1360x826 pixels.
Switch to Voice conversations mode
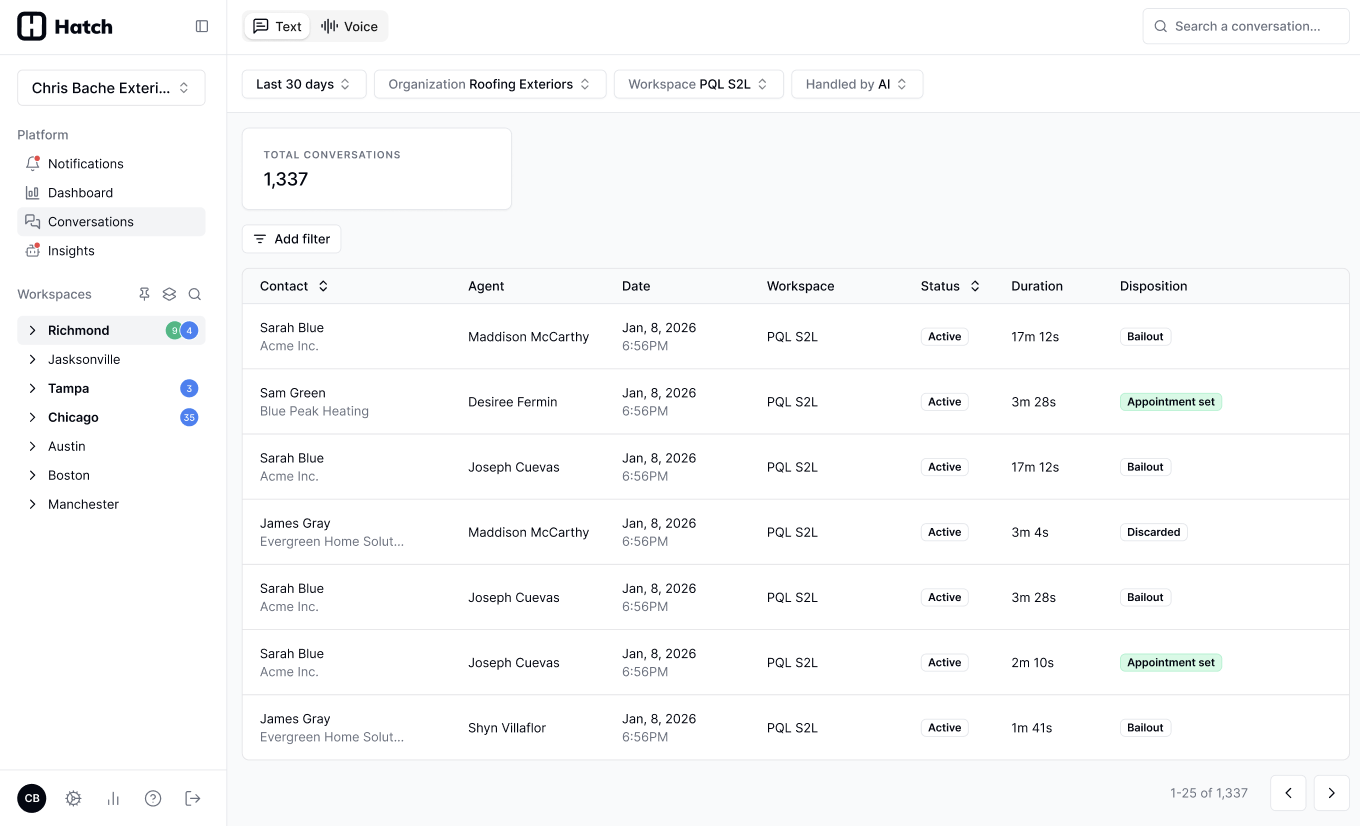point(349,26)
